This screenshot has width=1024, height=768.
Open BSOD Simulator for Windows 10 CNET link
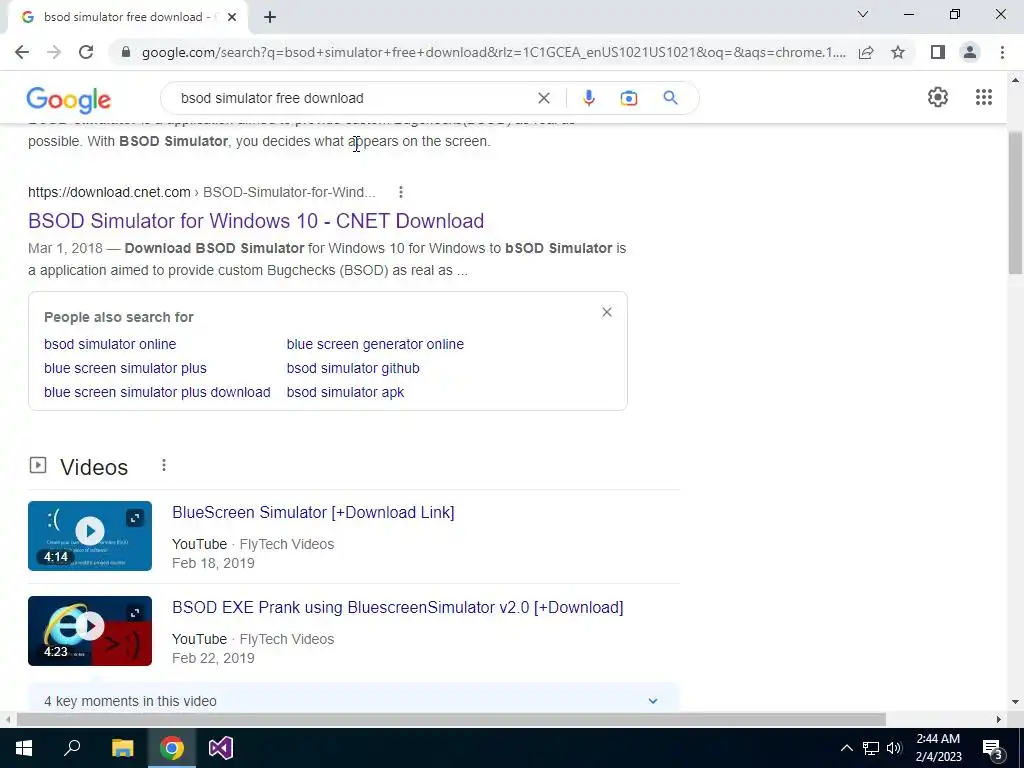pos(256,221)
